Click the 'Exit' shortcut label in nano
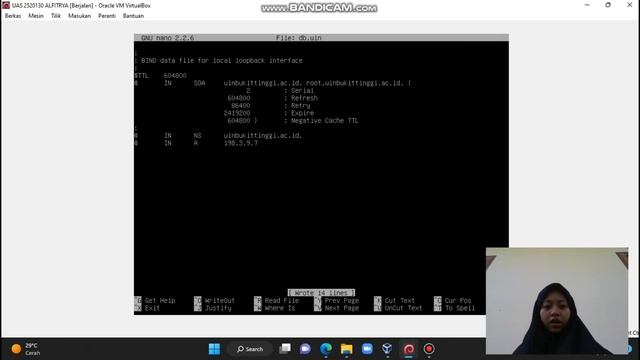 (152, 308)
